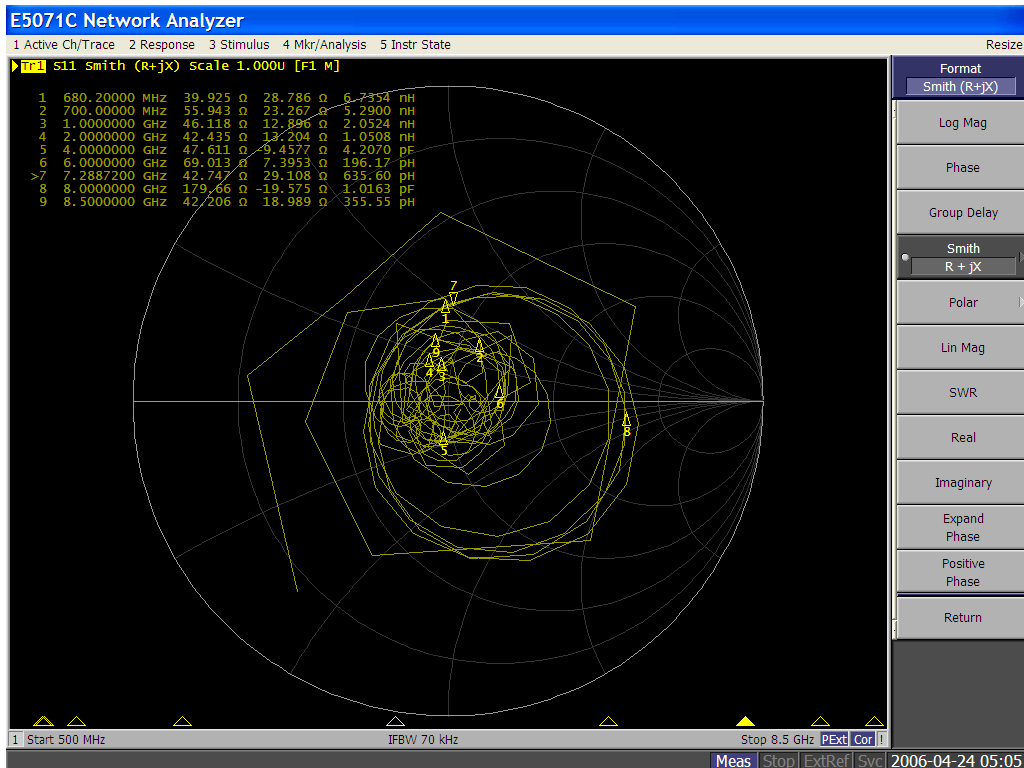Open the 2 Response menu
1024x768 pixels.
point(162,44)
